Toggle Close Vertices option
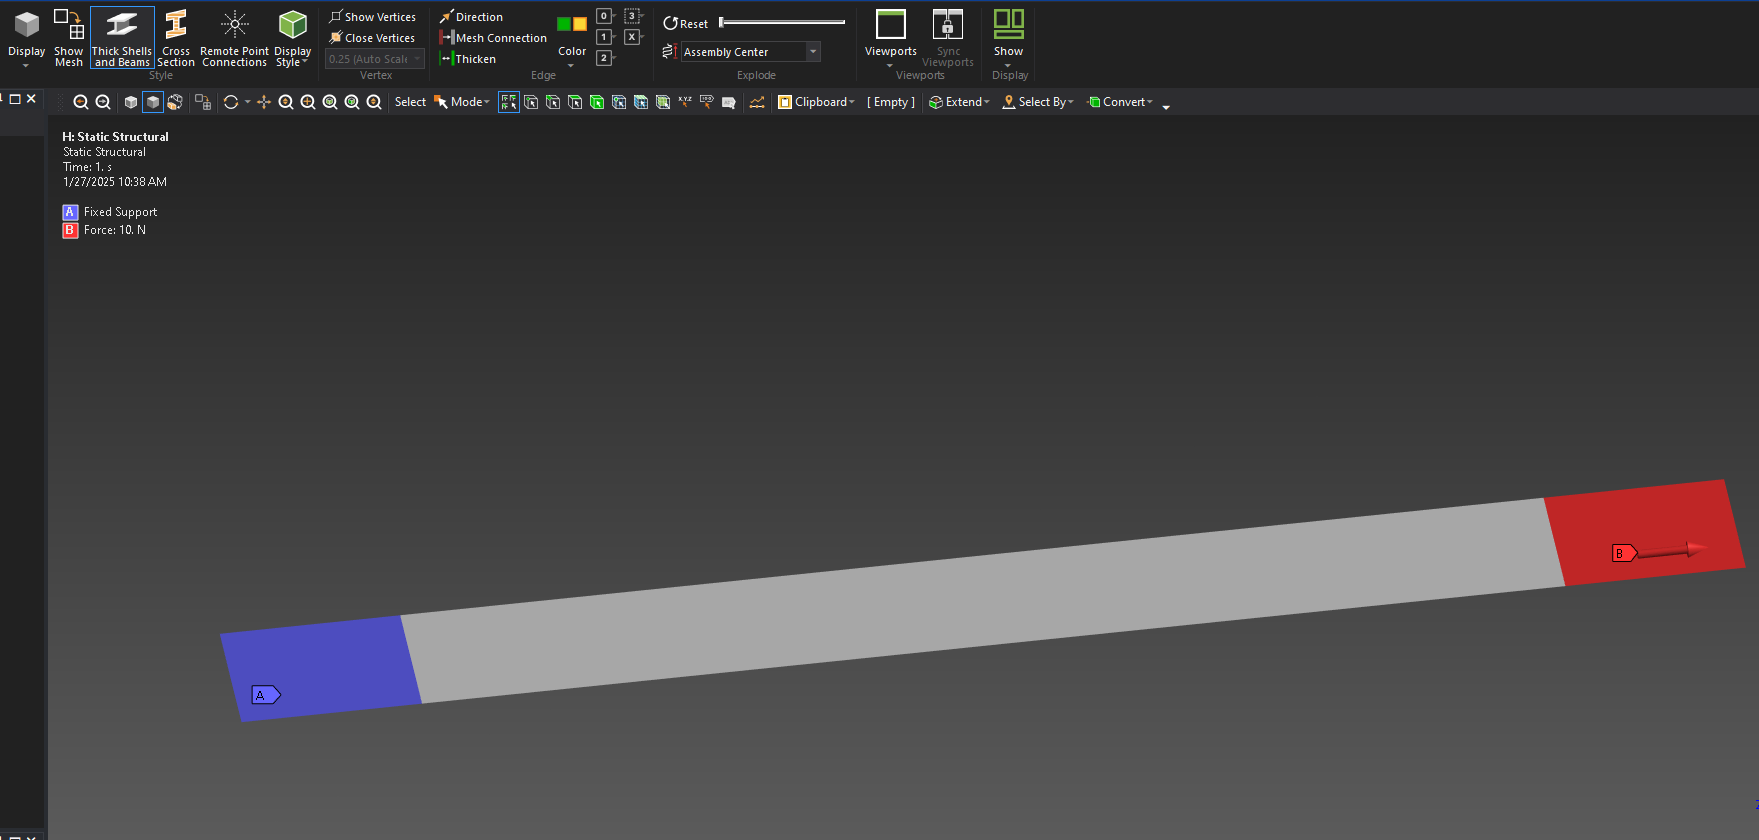 click(x=372, y=38)
